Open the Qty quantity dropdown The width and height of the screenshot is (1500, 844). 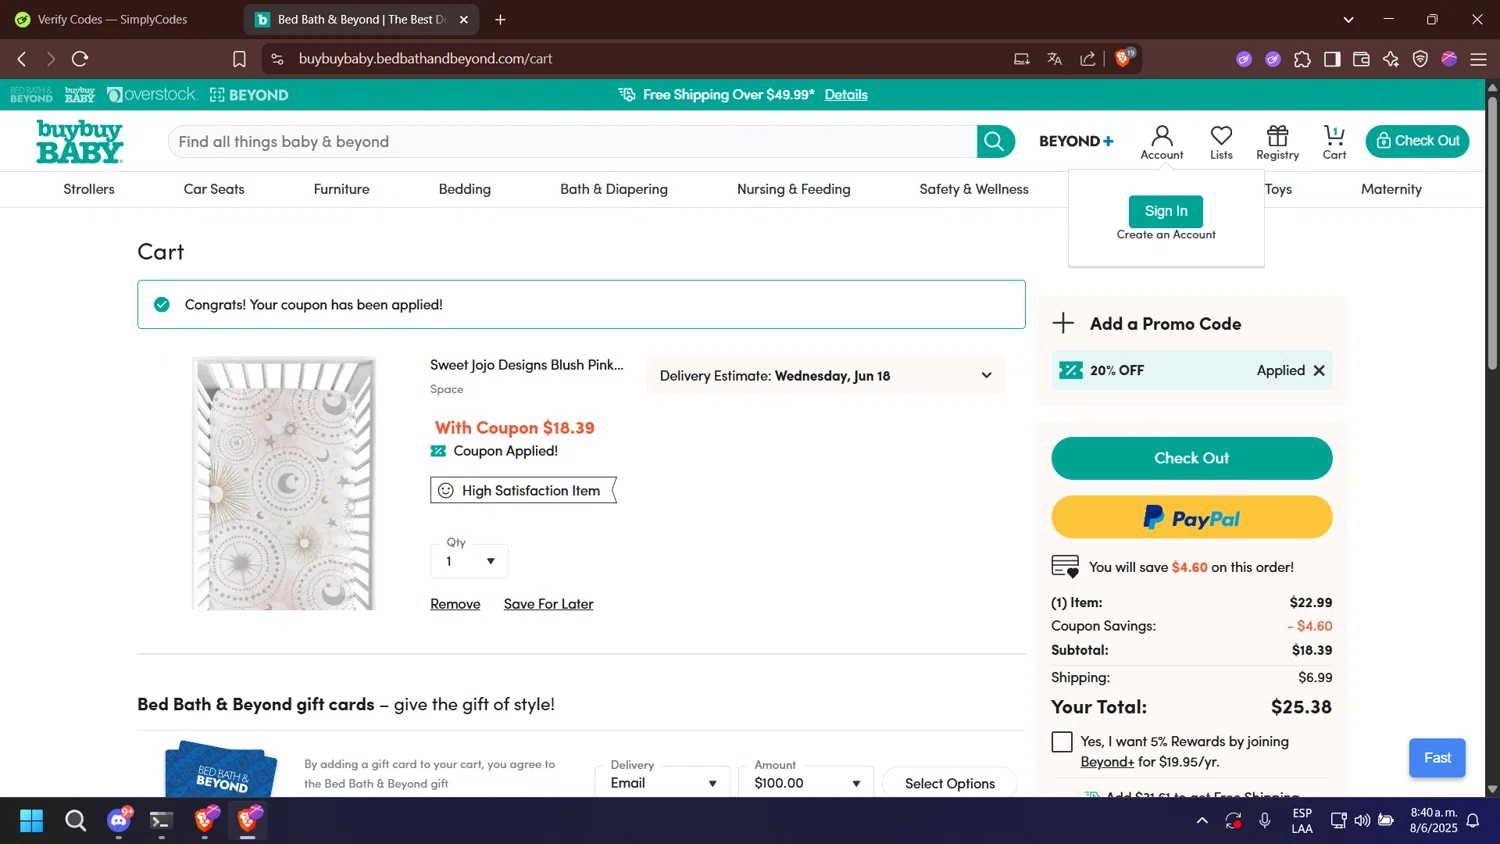click(x=469, y=561)
